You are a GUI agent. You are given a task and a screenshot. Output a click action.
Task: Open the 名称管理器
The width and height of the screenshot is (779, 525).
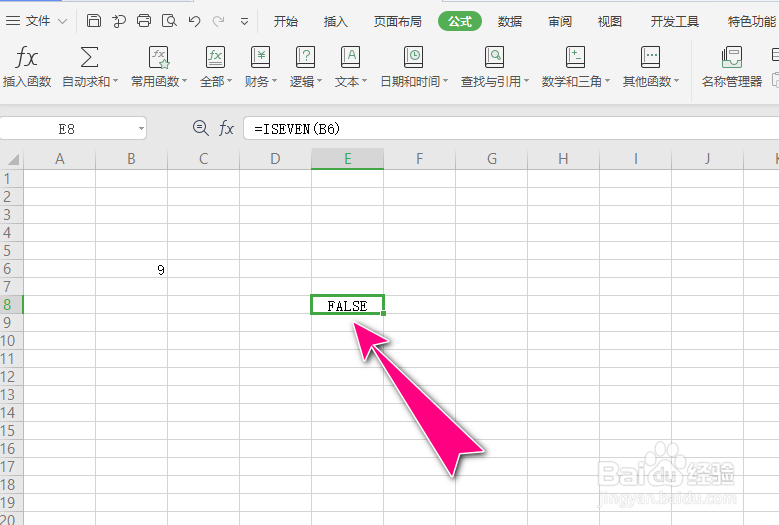pyautogui.click(x=732, y=67)
